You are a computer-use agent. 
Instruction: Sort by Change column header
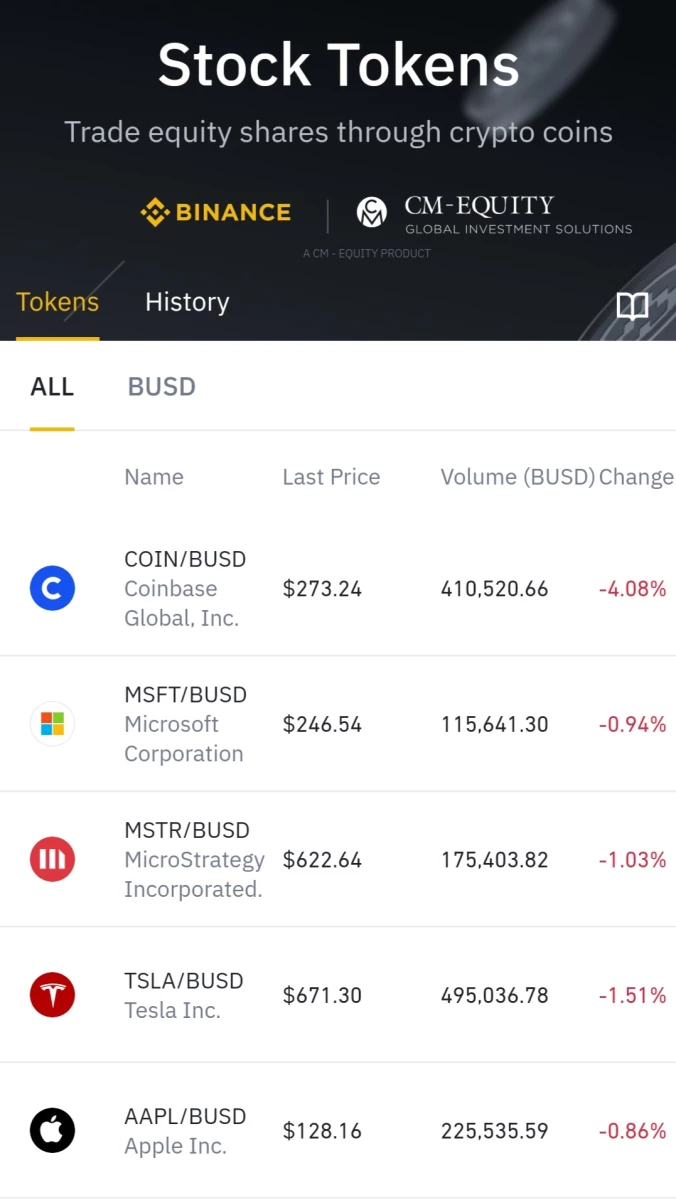[637, 477]
